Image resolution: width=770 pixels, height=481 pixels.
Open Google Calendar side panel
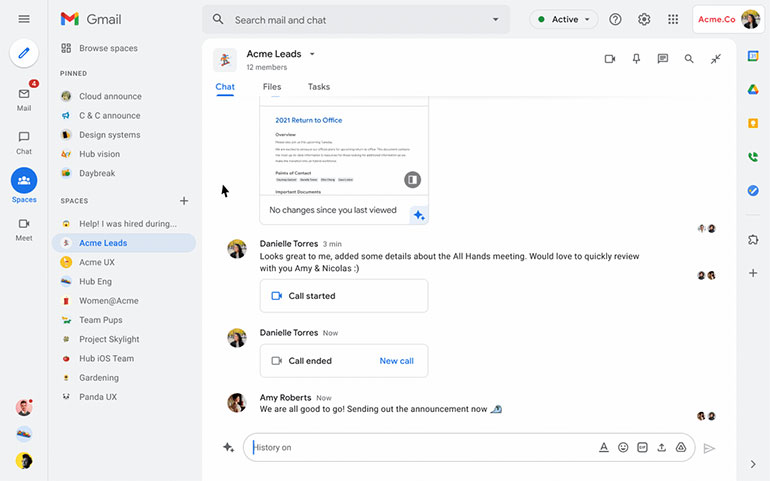coord(753,56)
